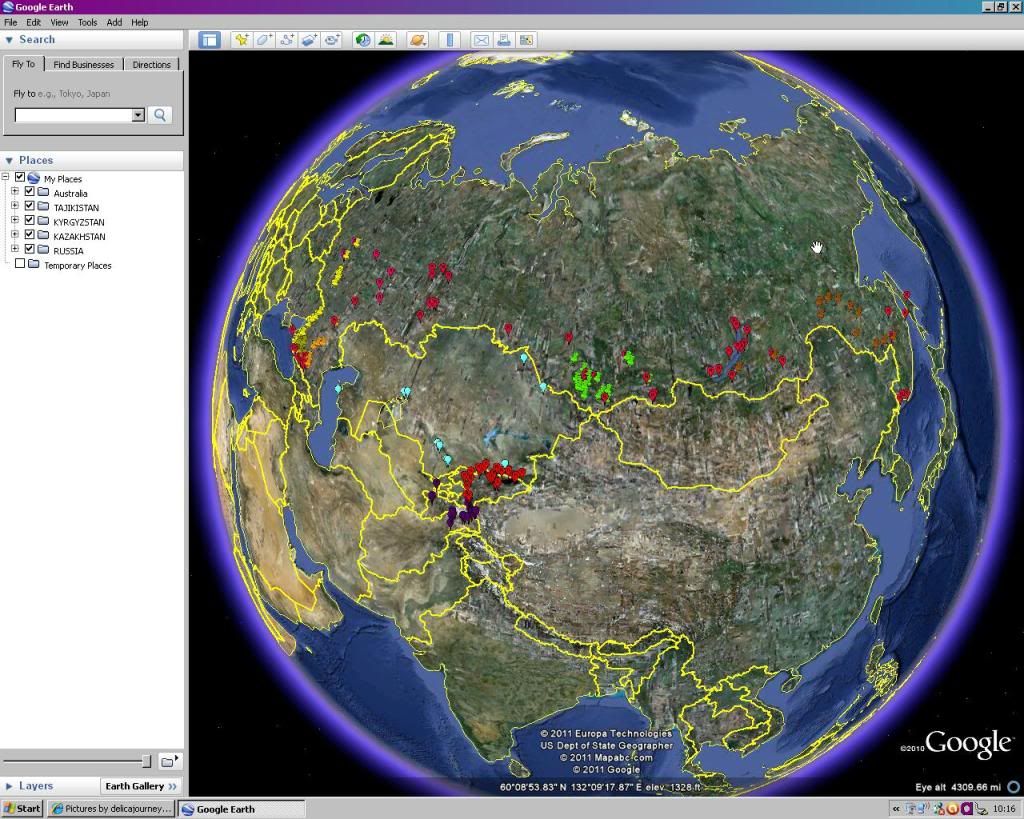This screenshot has width=1024, height=819.
Task: Collapse the Places panel
Action: coord(9,161)
